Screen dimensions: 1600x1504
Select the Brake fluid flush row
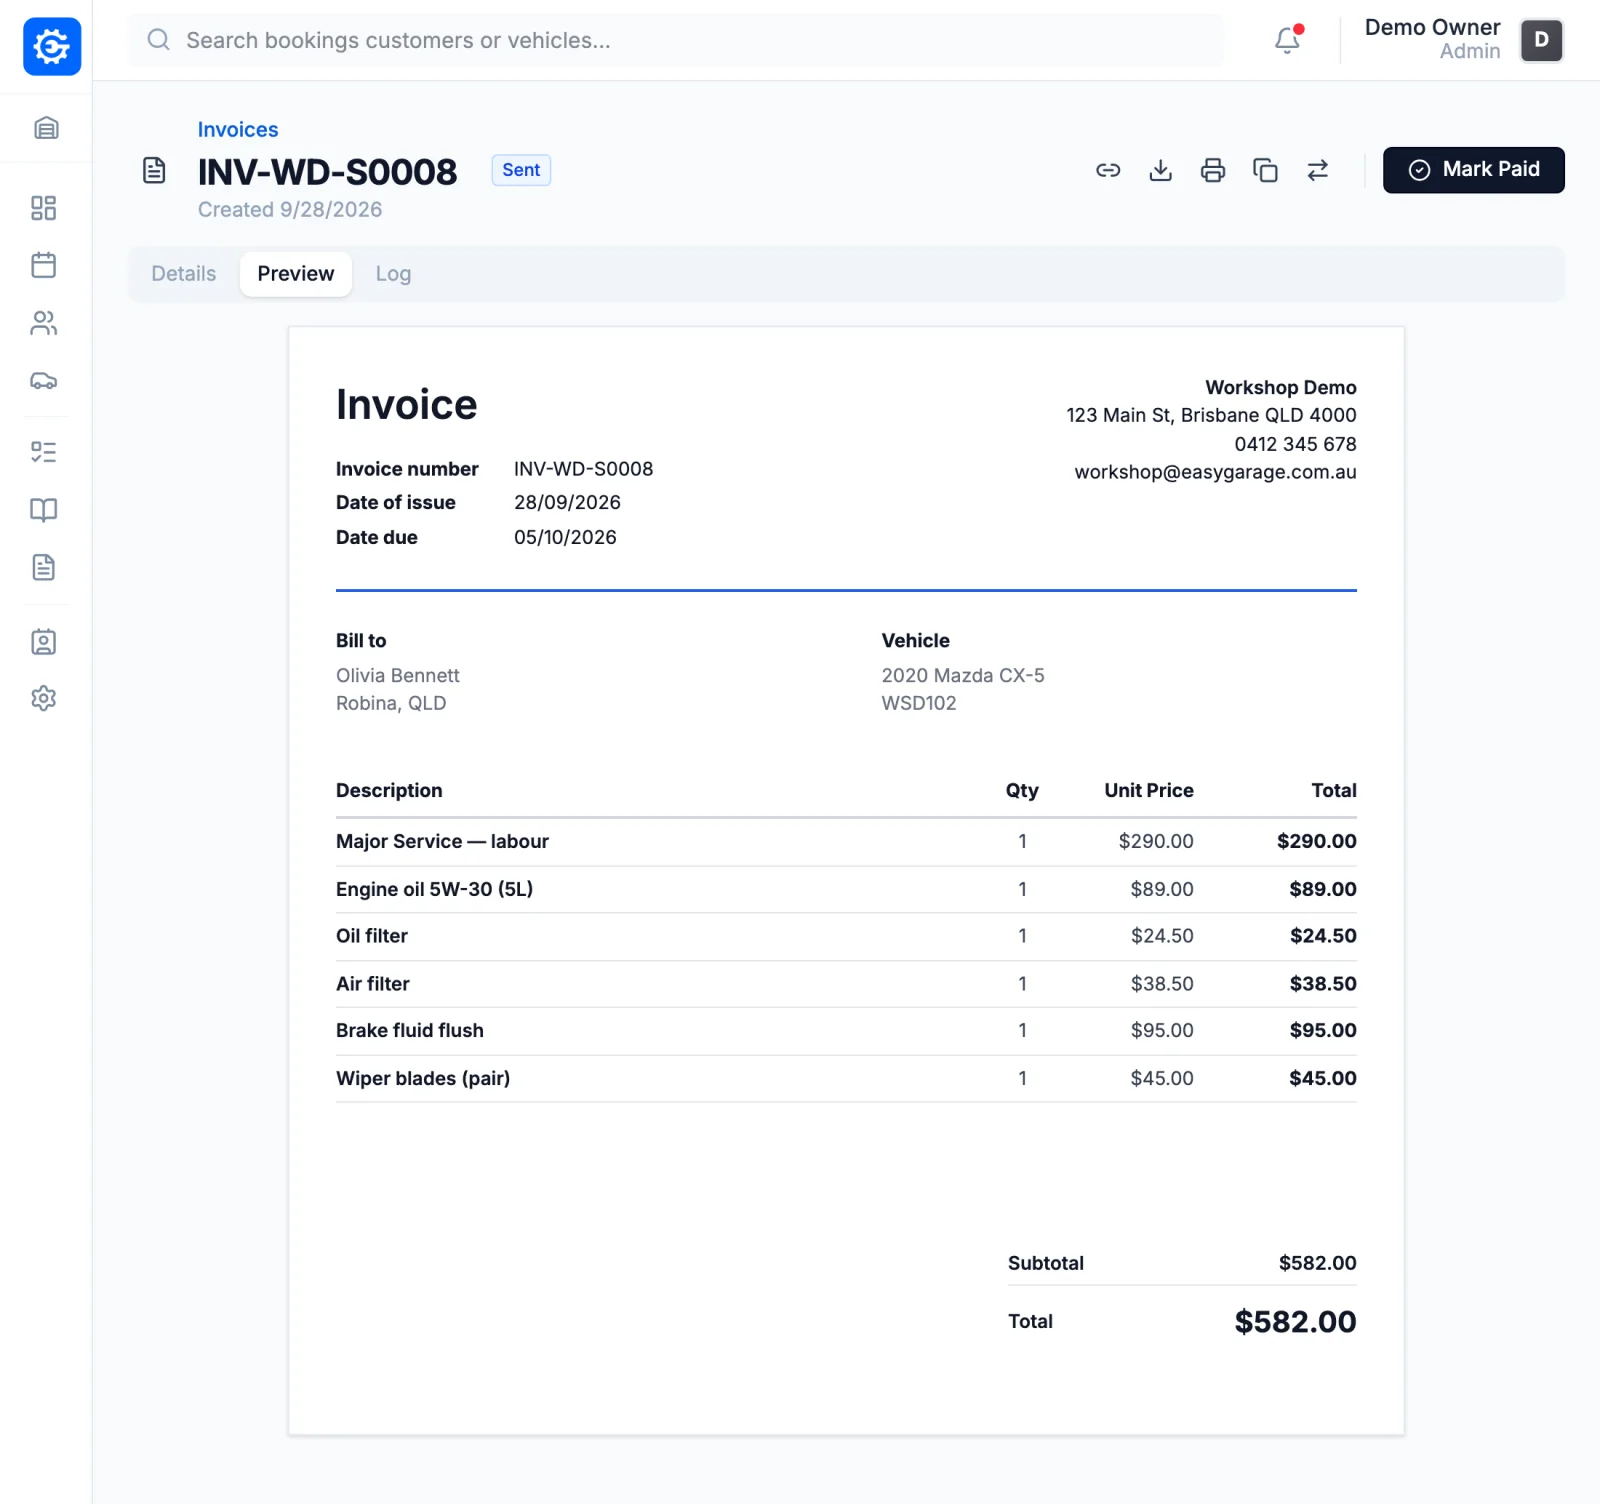846,1031
